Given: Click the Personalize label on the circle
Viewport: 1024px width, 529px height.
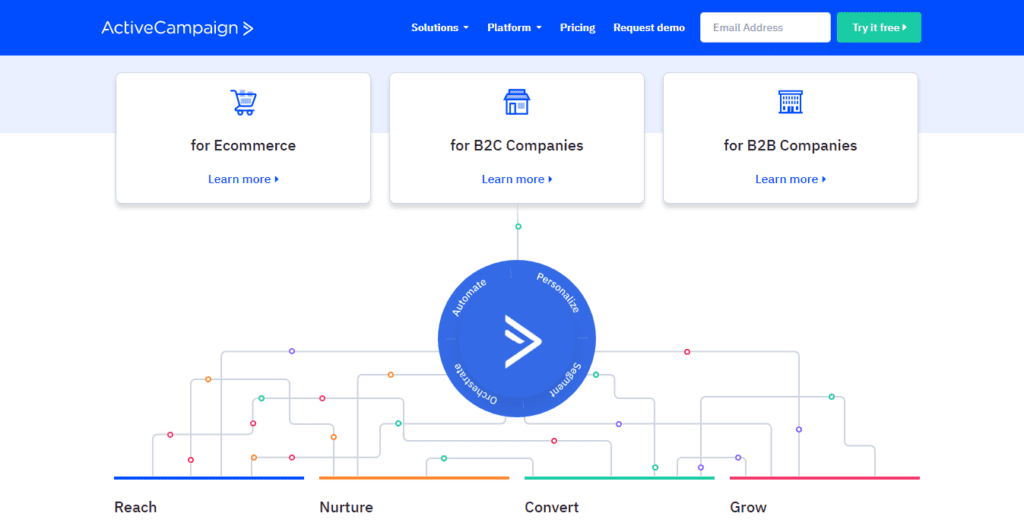Looking at the screenshot, I should (558, 293).
